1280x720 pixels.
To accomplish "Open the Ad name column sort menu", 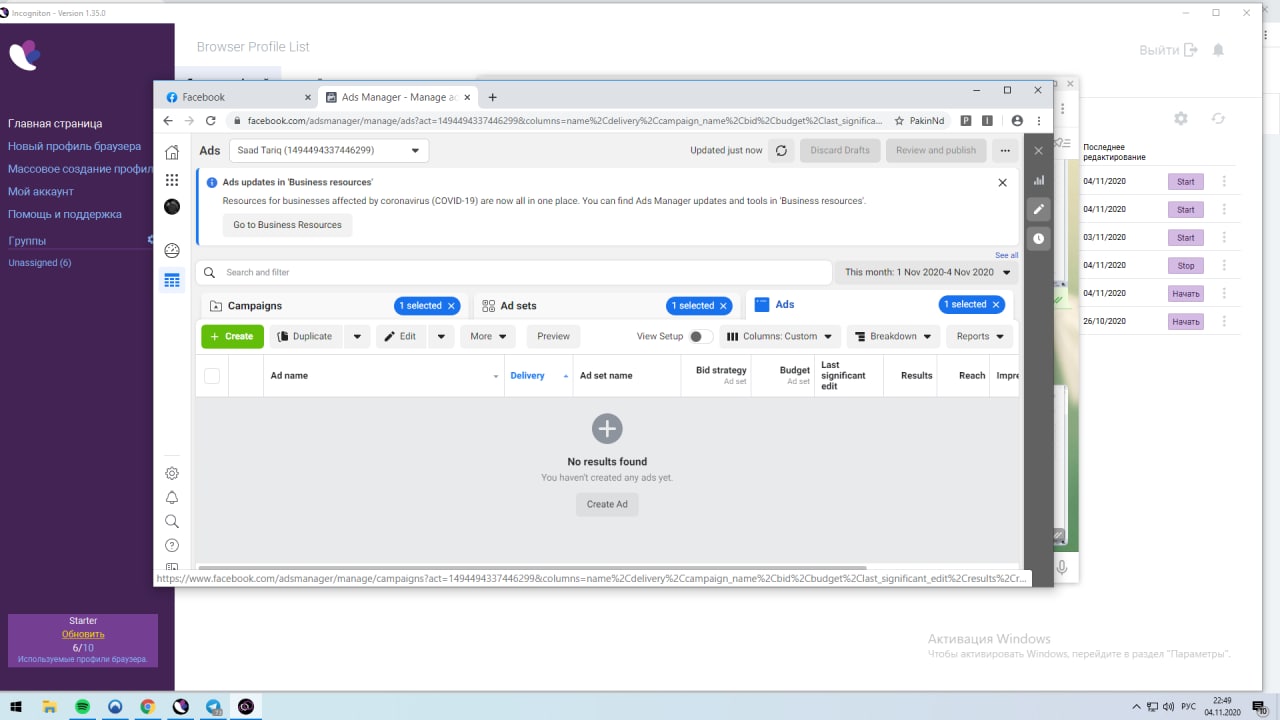I will coord(496,377).
